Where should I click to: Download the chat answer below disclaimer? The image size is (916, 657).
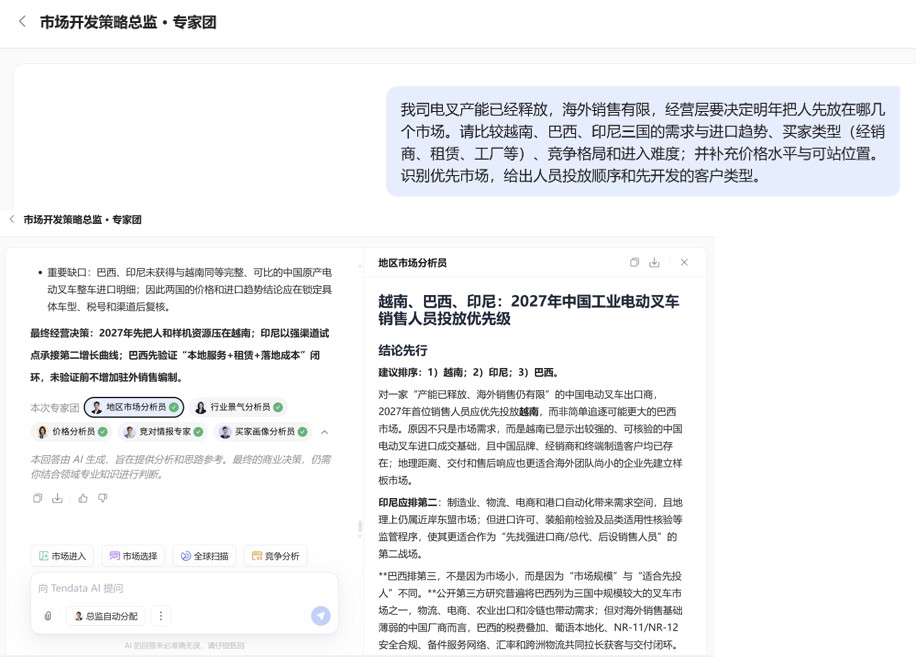[57, 498]
